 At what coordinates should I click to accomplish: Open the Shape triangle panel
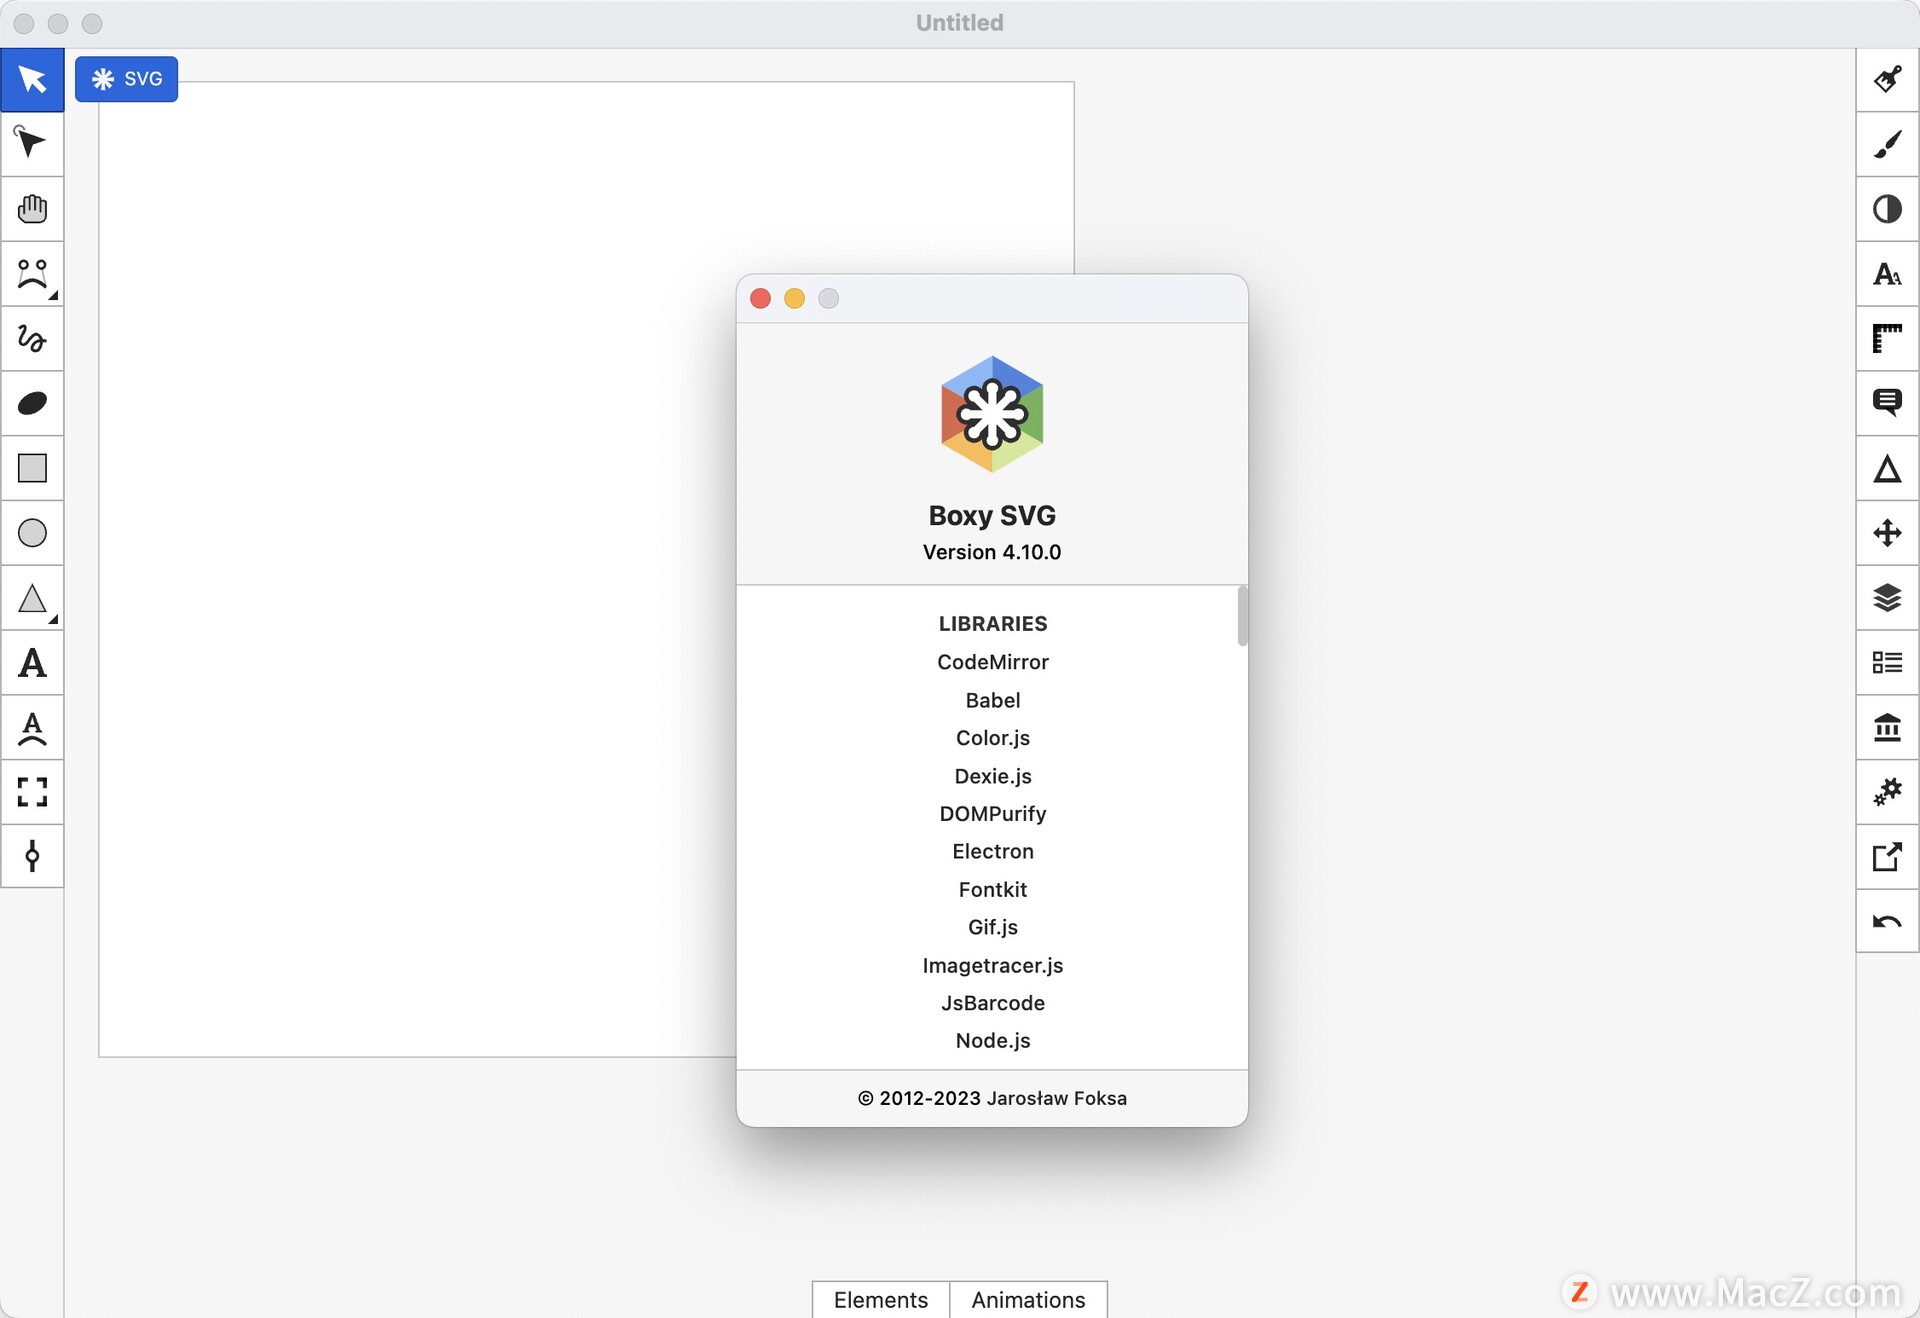[x=1887, y=468]
